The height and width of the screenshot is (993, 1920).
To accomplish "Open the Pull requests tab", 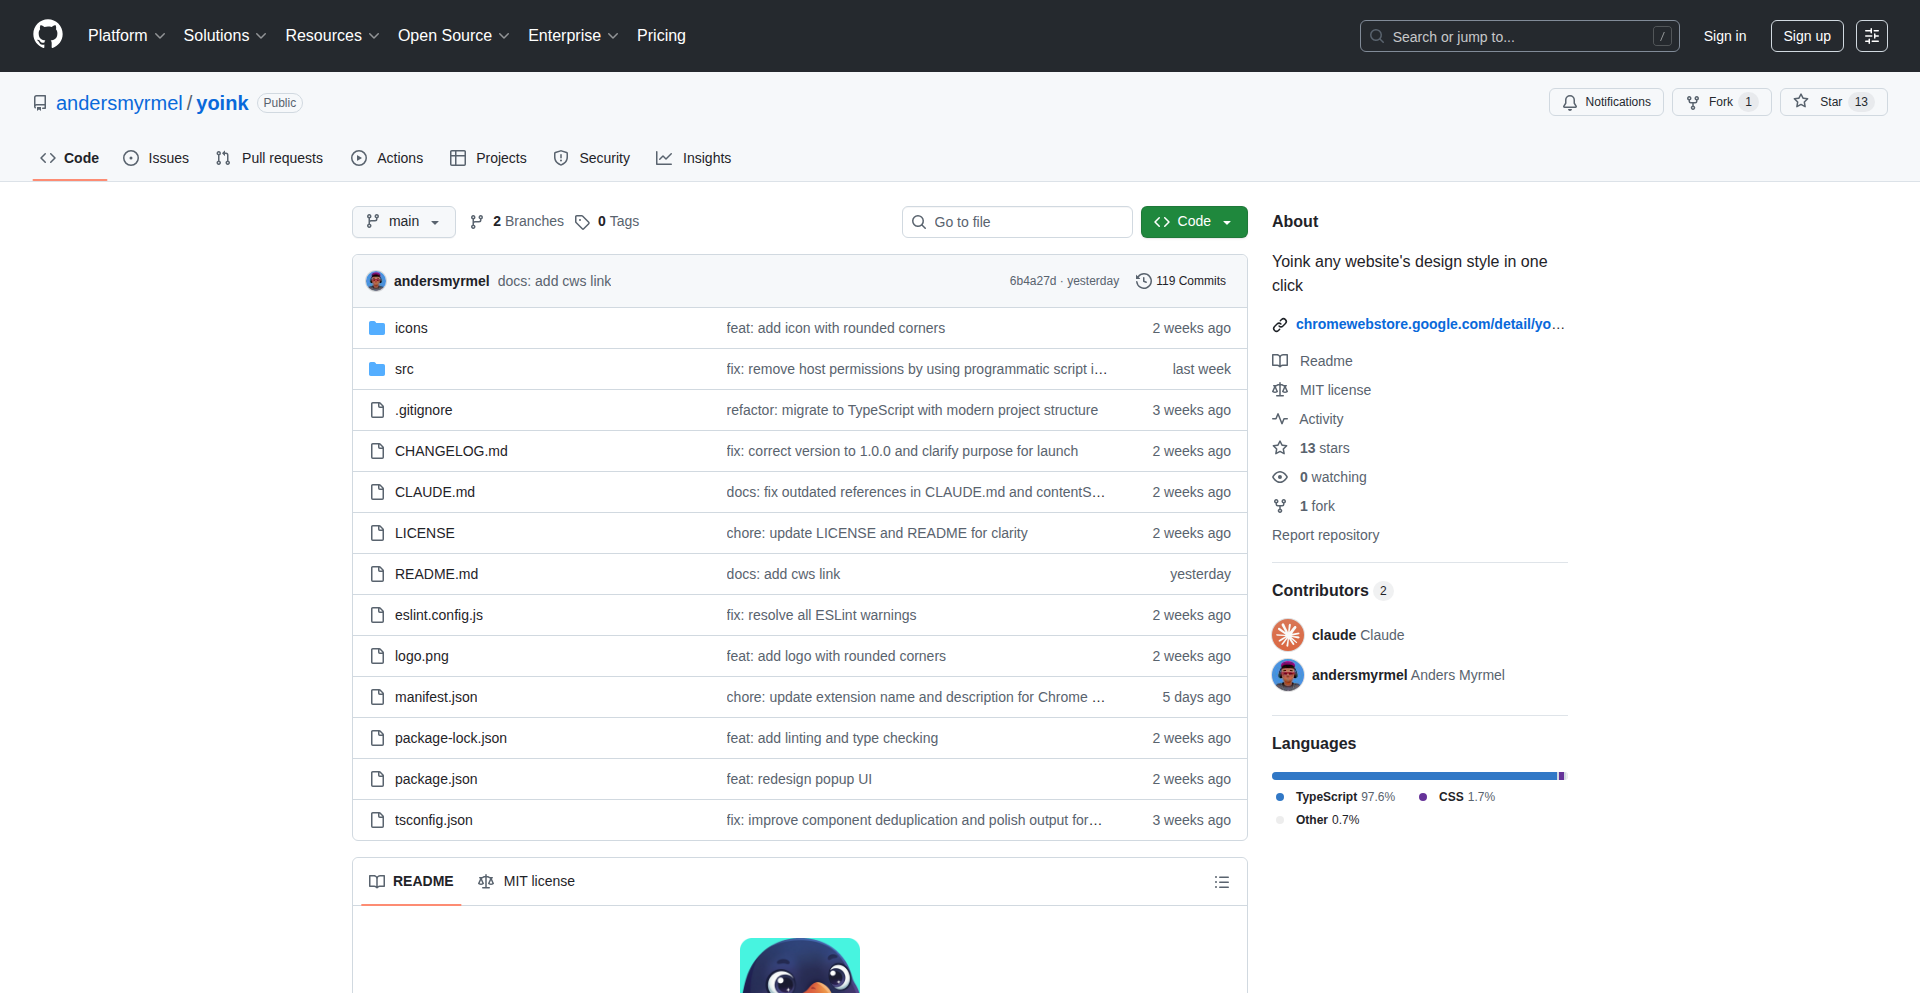I will [x=269, y=158].
